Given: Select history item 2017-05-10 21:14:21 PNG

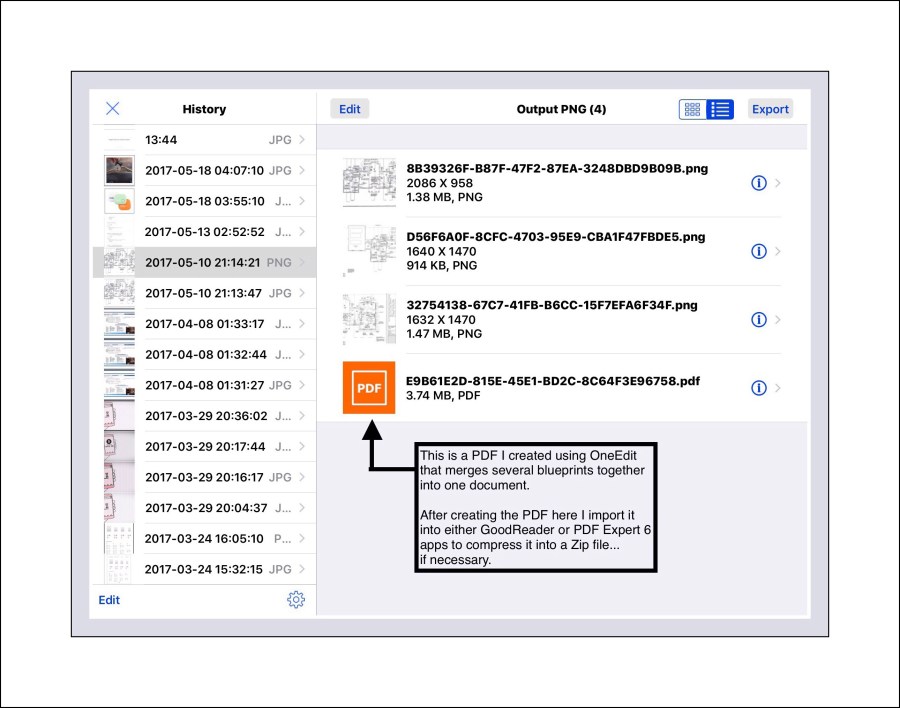Looking at the screenshot, I should point(204,263).
